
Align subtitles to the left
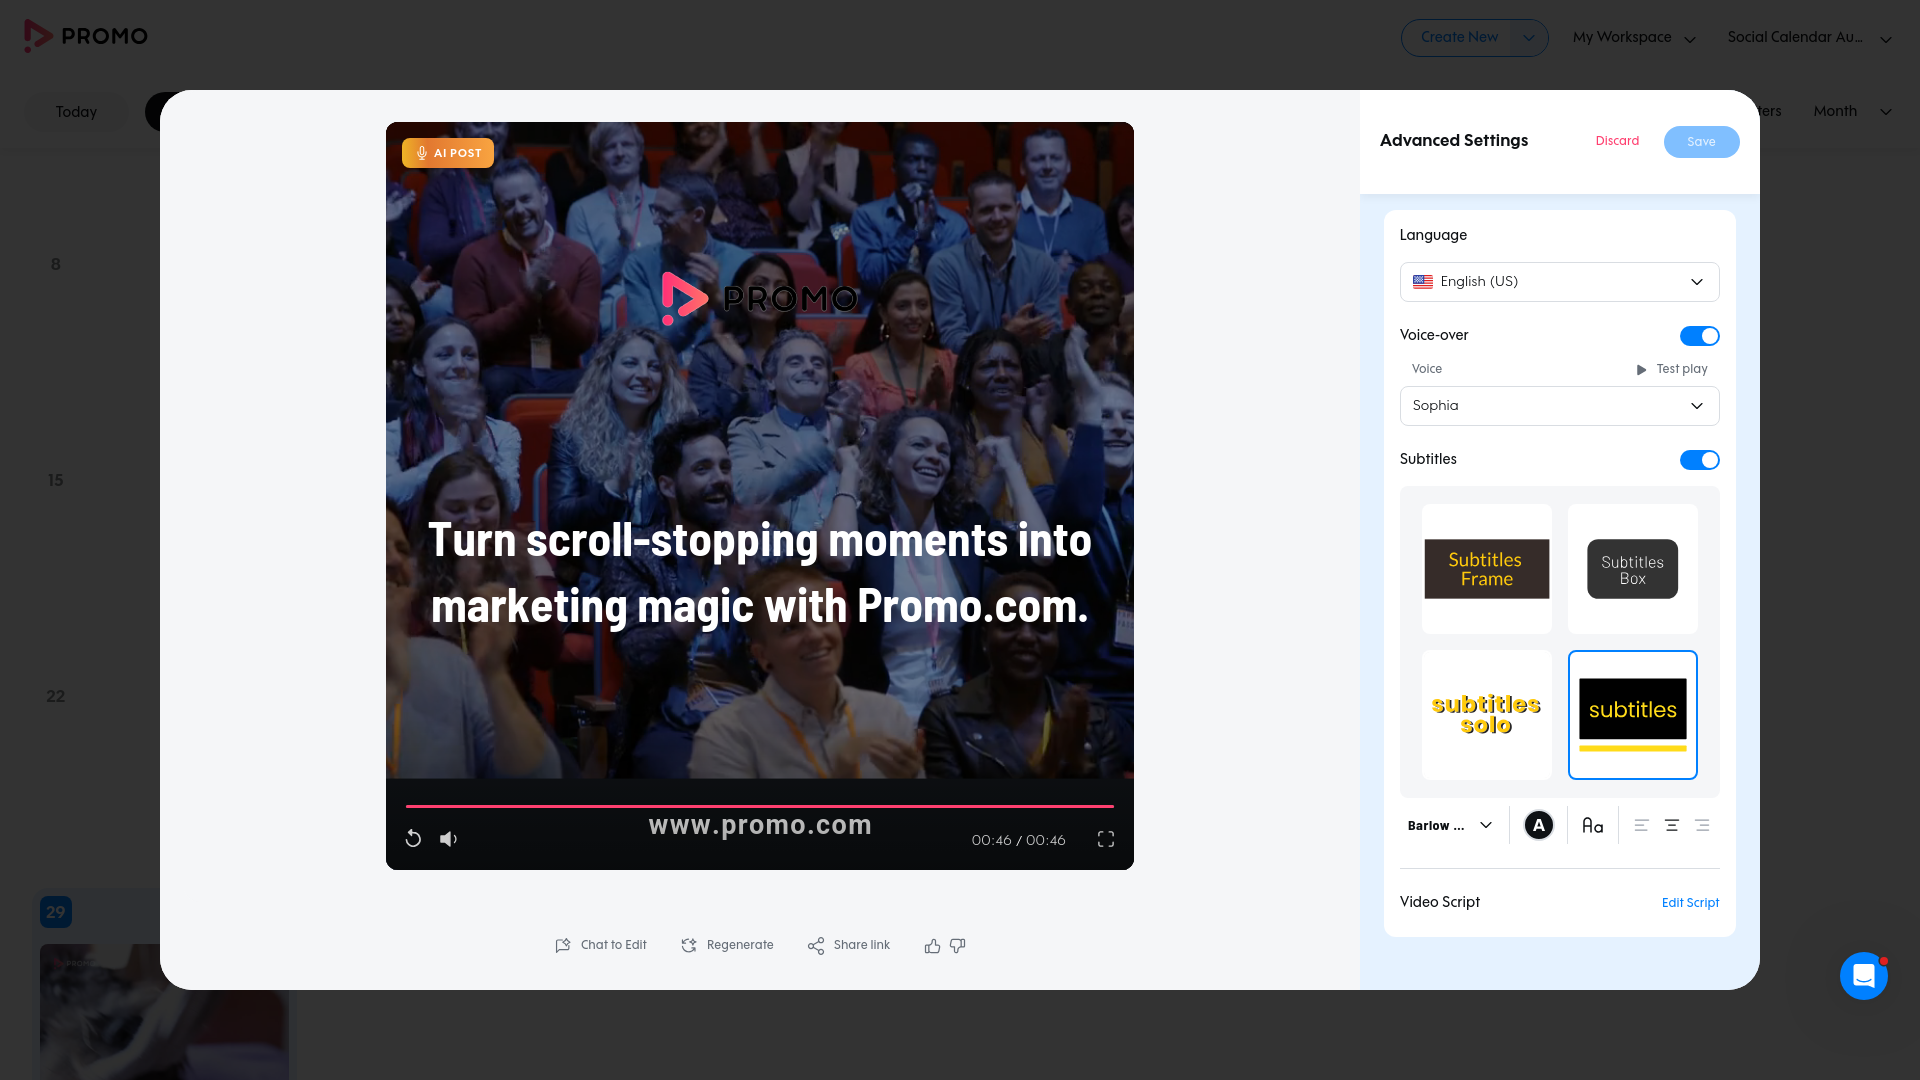pyautogui.click(x=1641, y=825)
